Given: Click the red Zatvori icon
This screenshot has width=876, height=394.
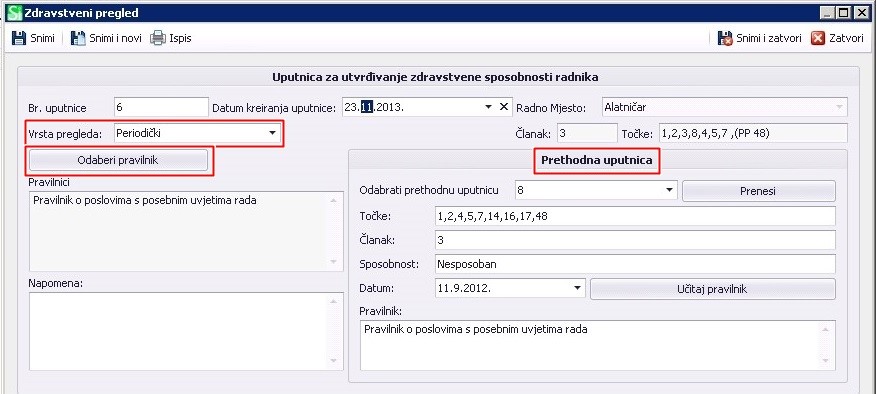Looking at the screenshot, I should [818, 38].
